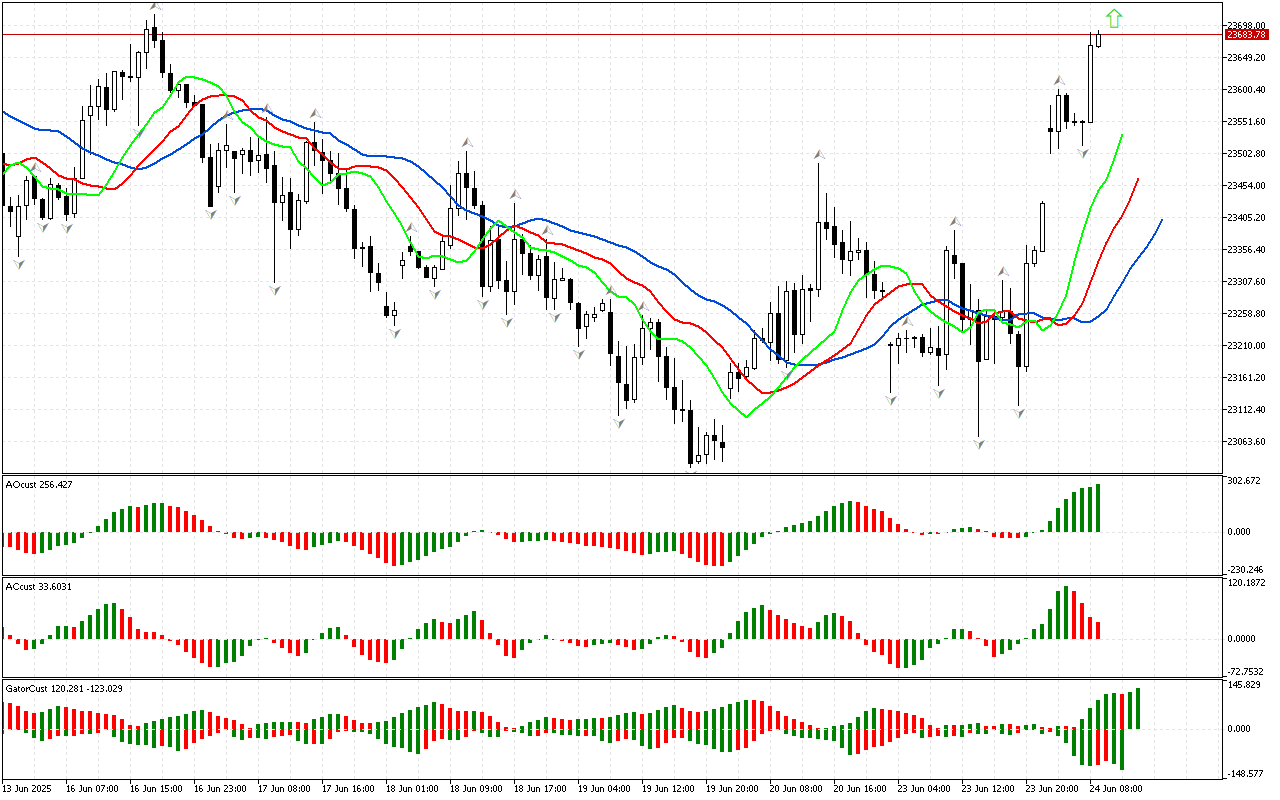The width and height of the screenshot is (1280, 800).
Task: Click the last green upper GatorCust bar
Action: 1137,708
